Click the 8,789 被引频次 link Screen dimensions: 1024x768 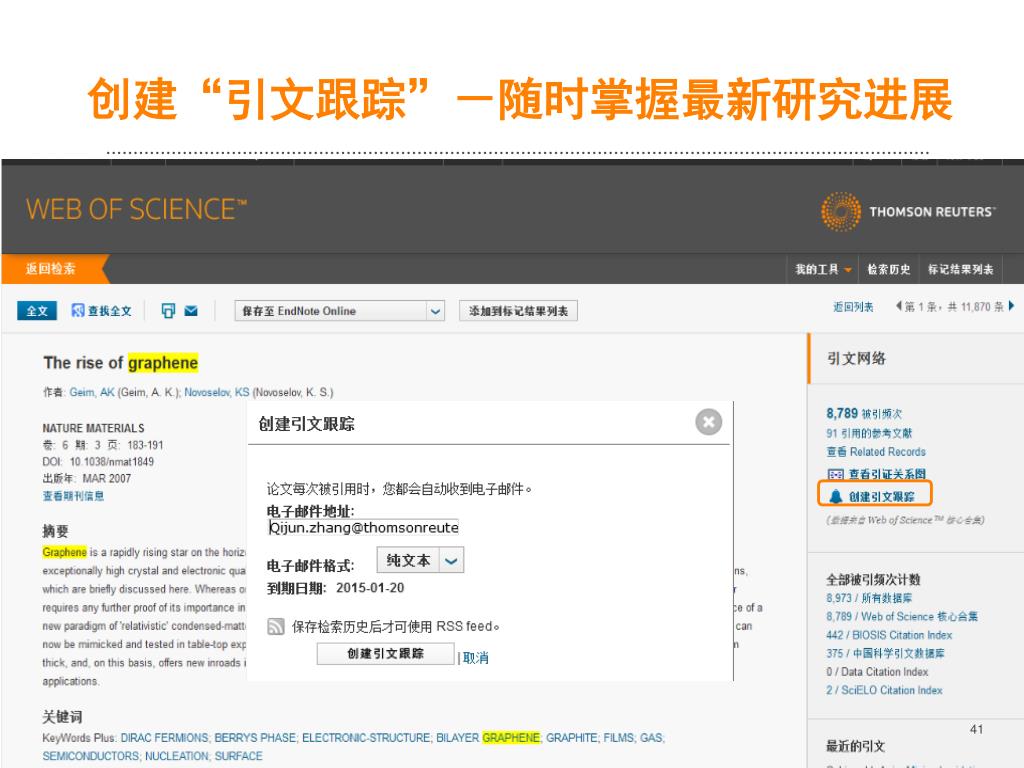[864, 413]
